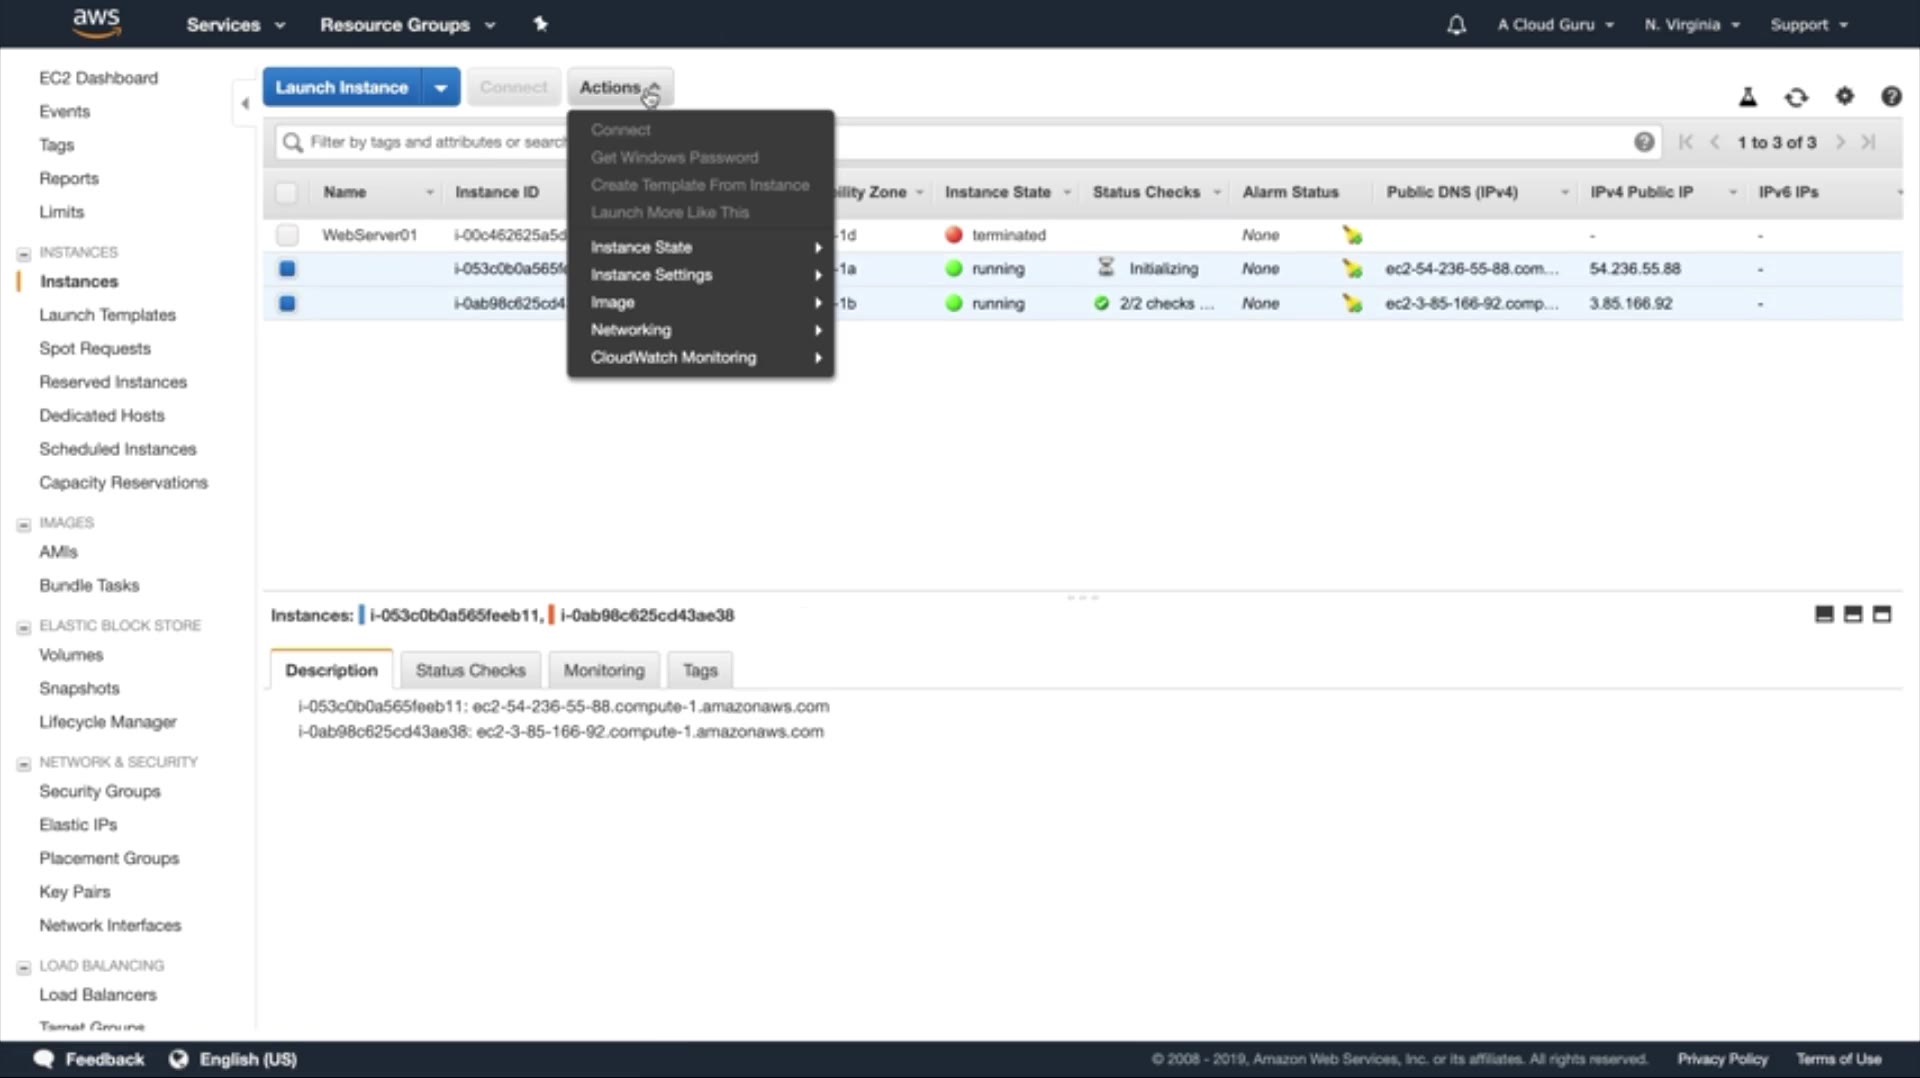
Task: Open the Privacy Policy link
Action: click(x=1722, y=1059)
